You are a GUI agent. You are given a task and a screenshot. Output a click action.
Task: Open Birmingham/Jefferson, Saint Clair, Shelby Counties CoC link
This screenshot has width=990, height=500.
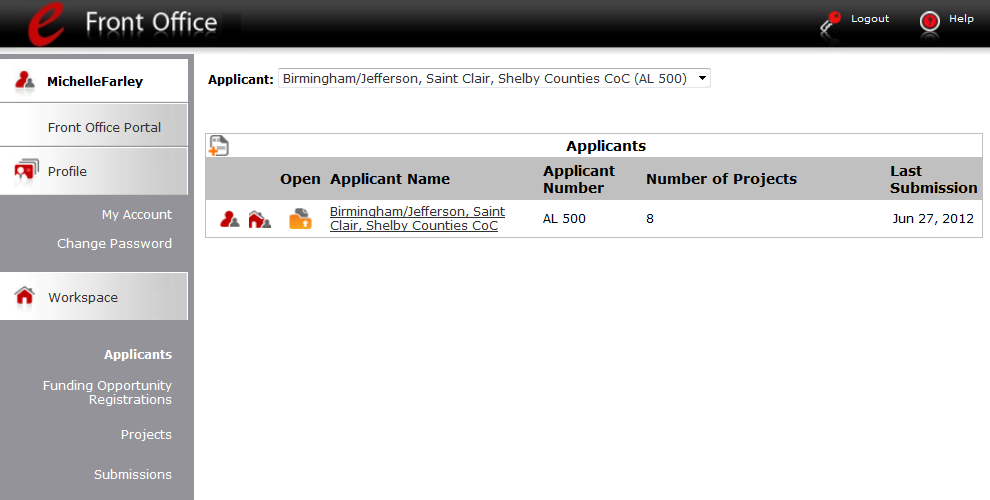[x=417, y=218]
